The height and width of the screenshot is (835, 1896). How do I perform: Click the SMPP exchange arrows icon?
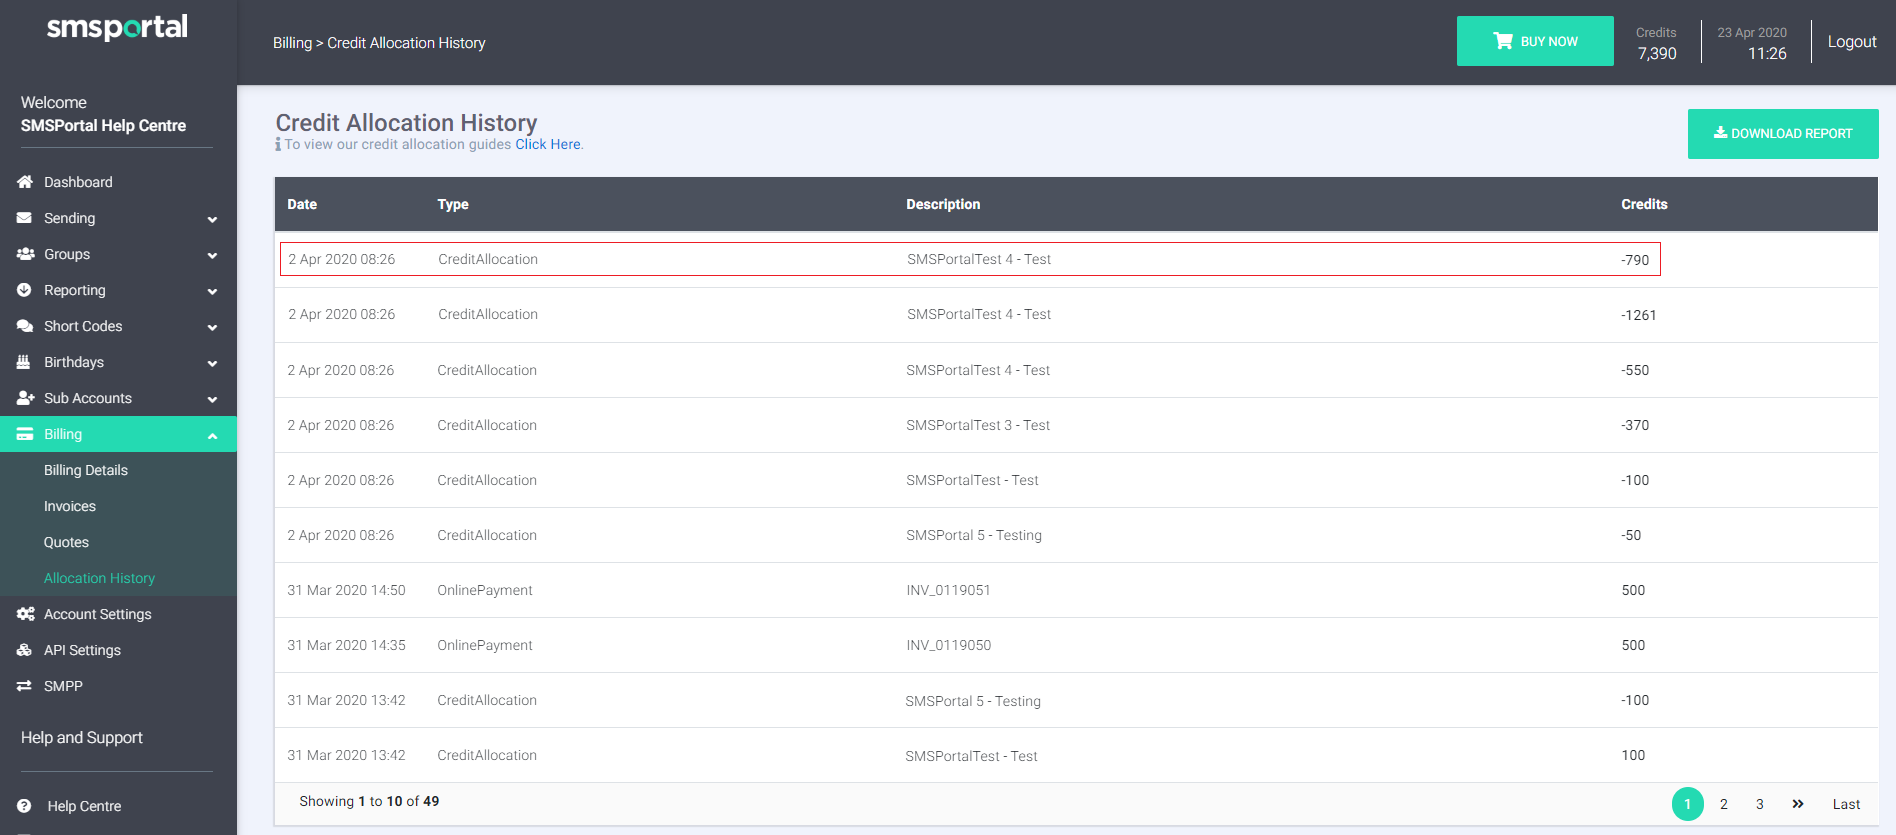[x=24, y=686]
